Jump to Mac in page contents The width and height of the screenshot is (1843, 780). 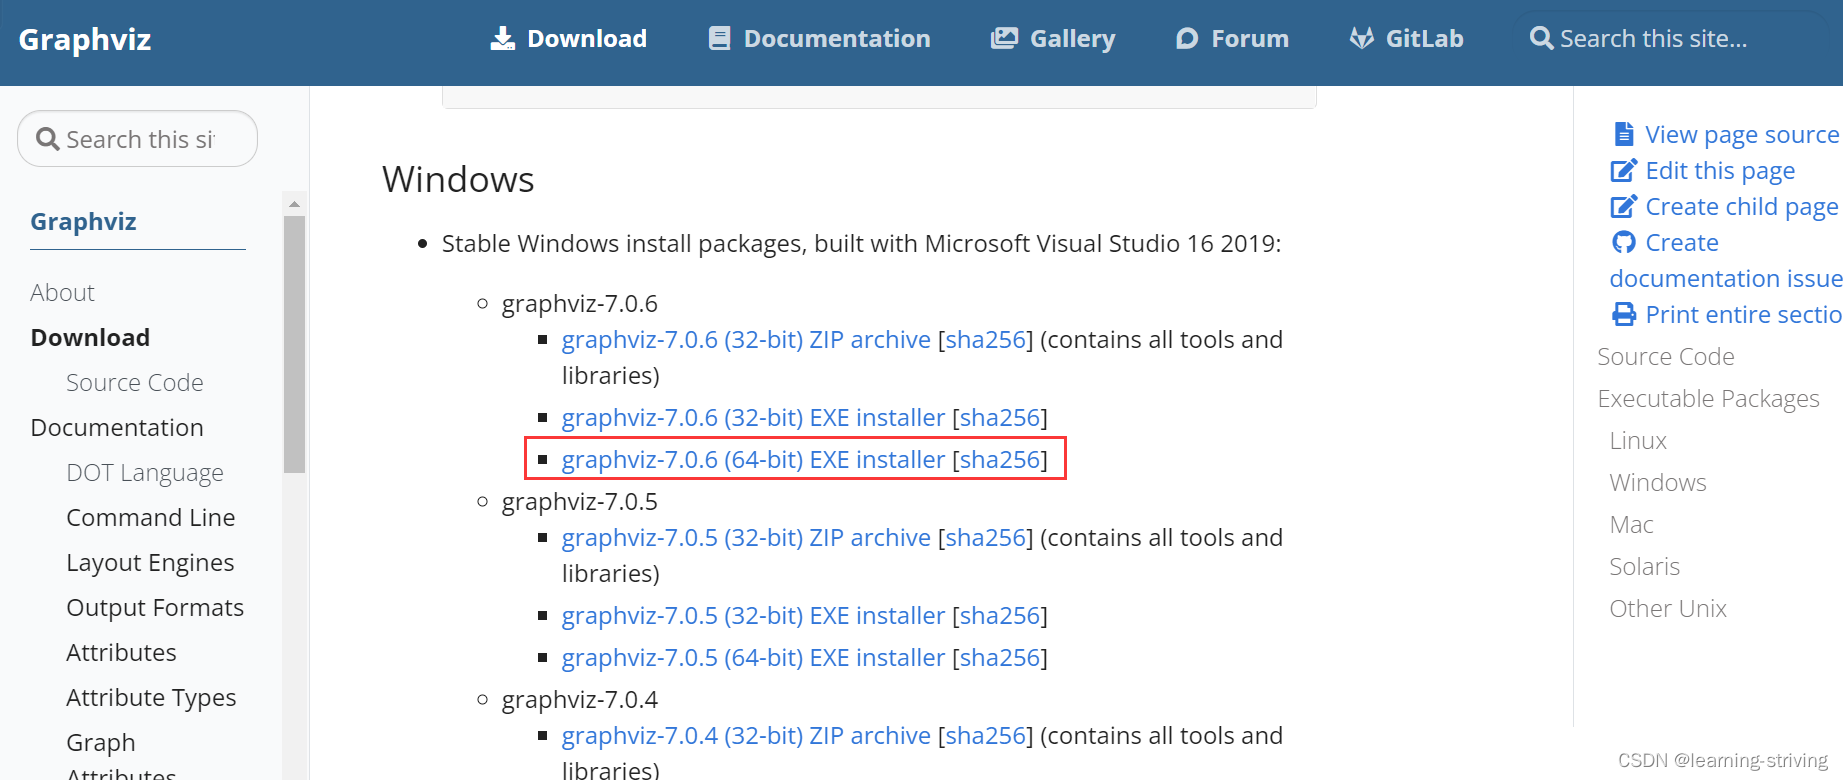1632,524
